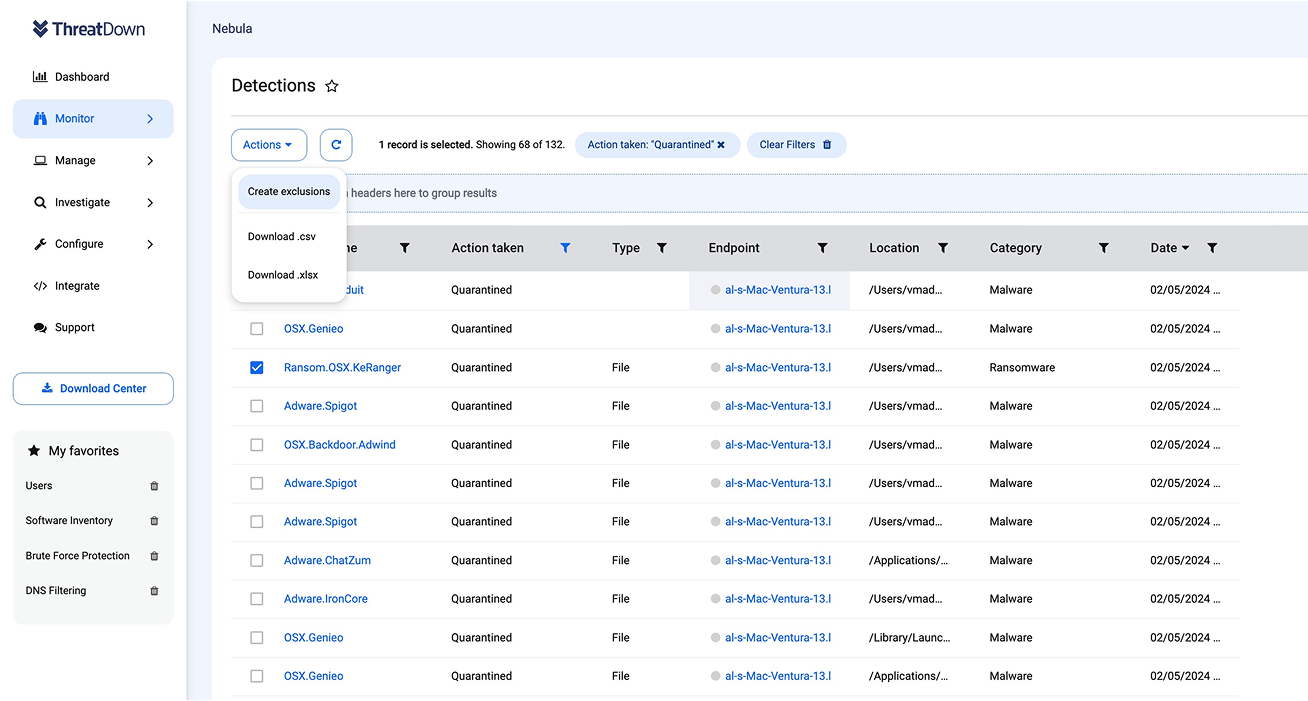Open the Download Center button

pos(93,389)
